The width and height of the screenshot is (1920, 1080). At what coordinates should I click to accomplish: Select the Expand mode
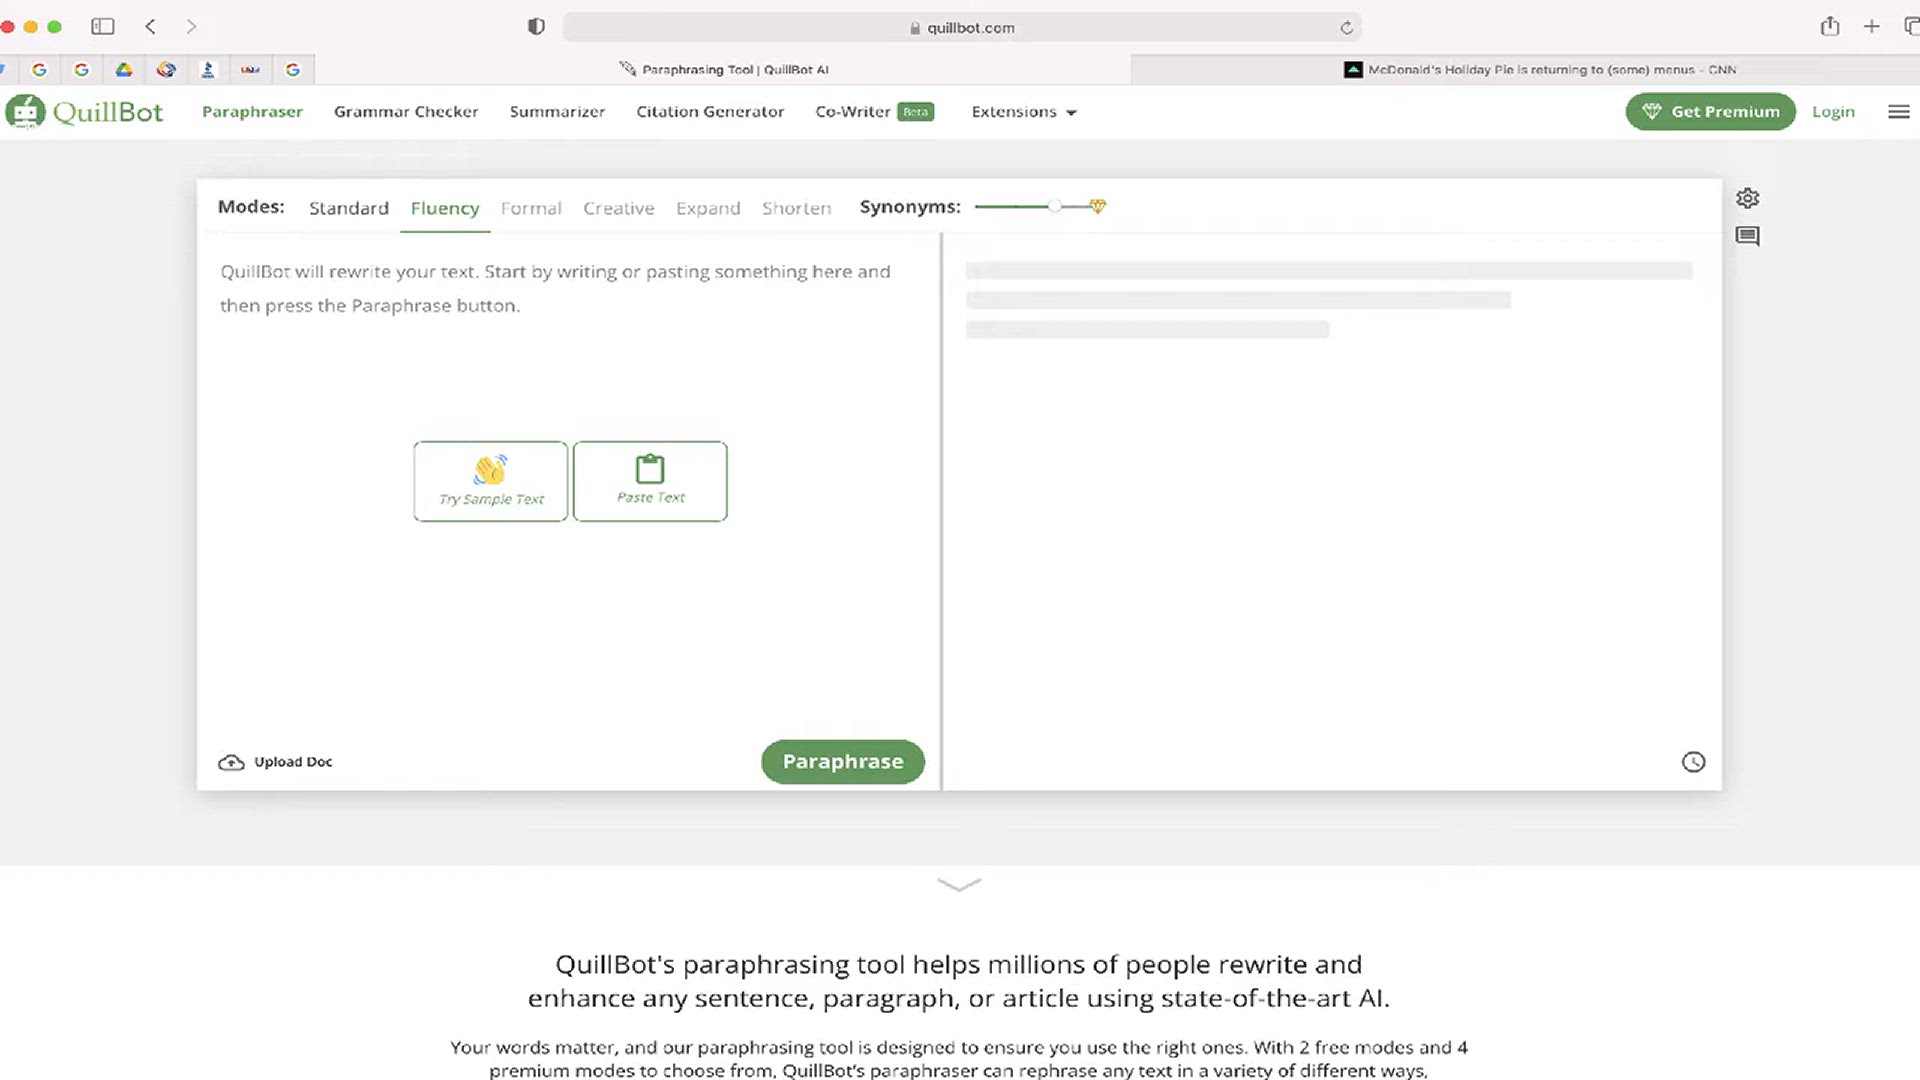[708, 208]
